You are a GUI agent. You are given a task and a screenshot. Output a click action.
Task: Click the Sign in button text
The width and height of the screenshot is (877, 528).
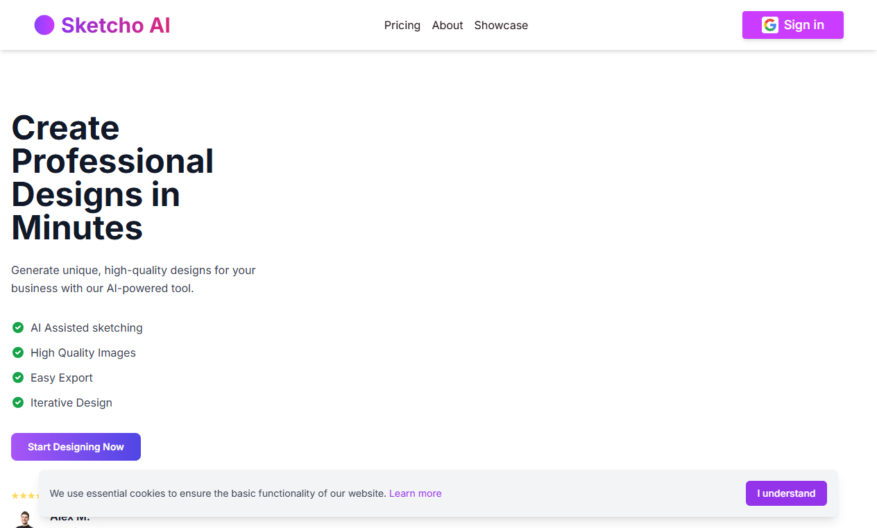[804, 25]
